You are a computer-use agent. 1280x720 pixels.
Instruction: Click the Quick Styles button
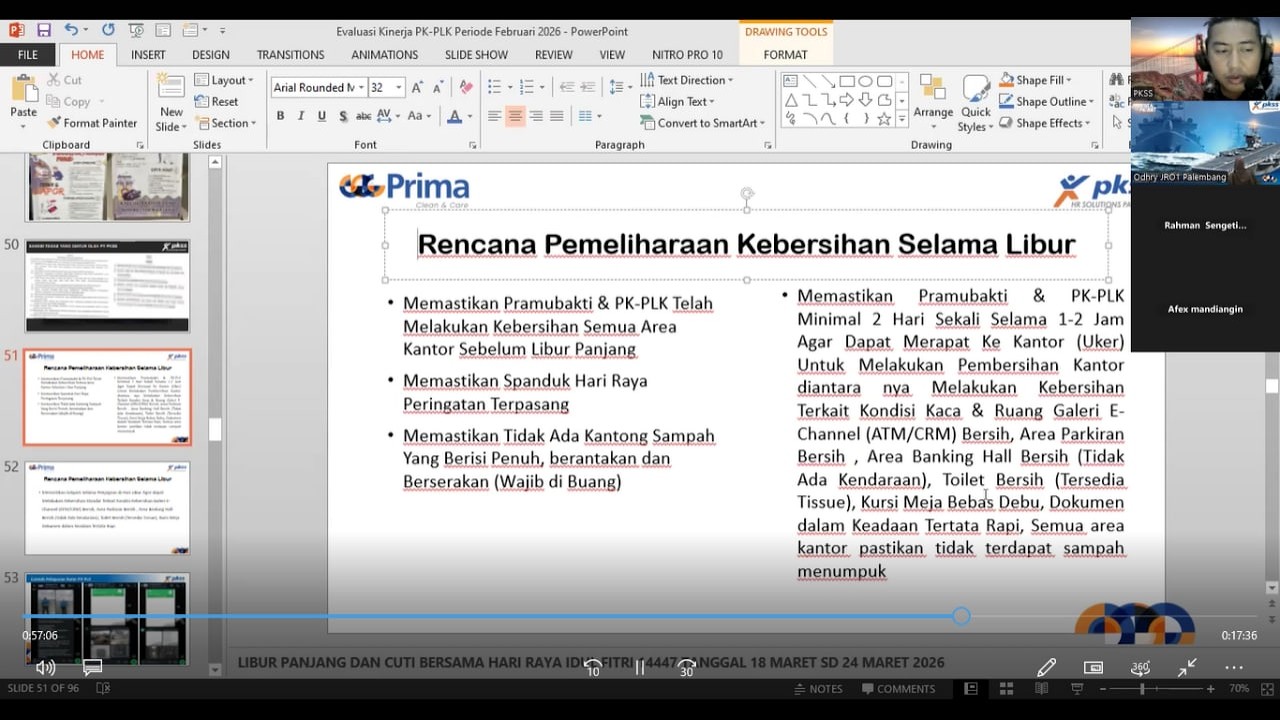point(974,103)
